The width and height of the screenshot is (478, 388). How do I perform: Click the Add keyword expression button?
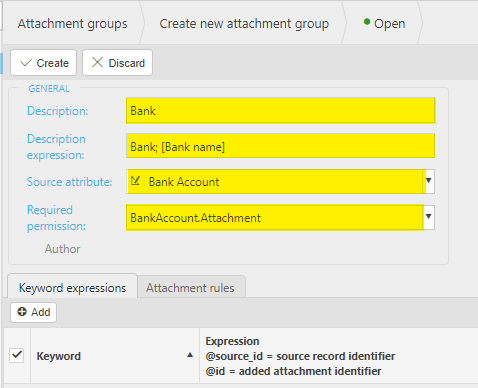[x=34, y=312]
